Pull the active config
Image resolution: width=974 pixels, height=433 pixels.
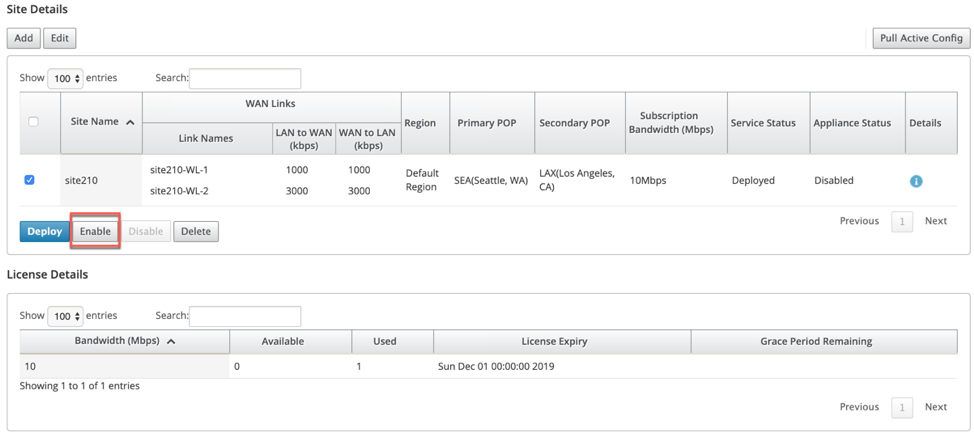(x=921, y=38)
